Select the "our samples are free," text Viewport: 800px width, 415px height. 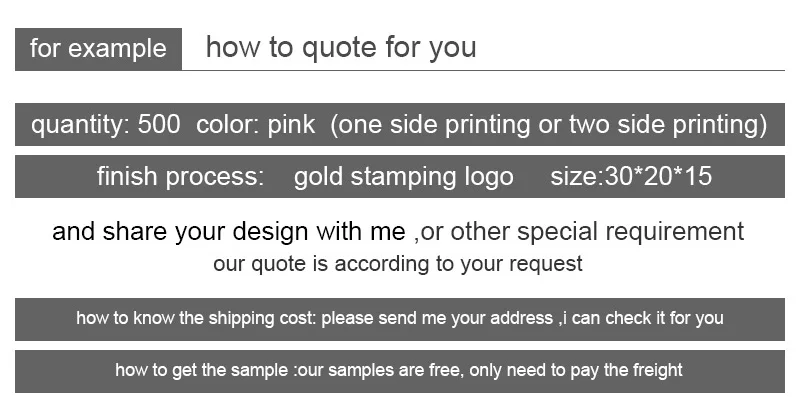[378, 370]
